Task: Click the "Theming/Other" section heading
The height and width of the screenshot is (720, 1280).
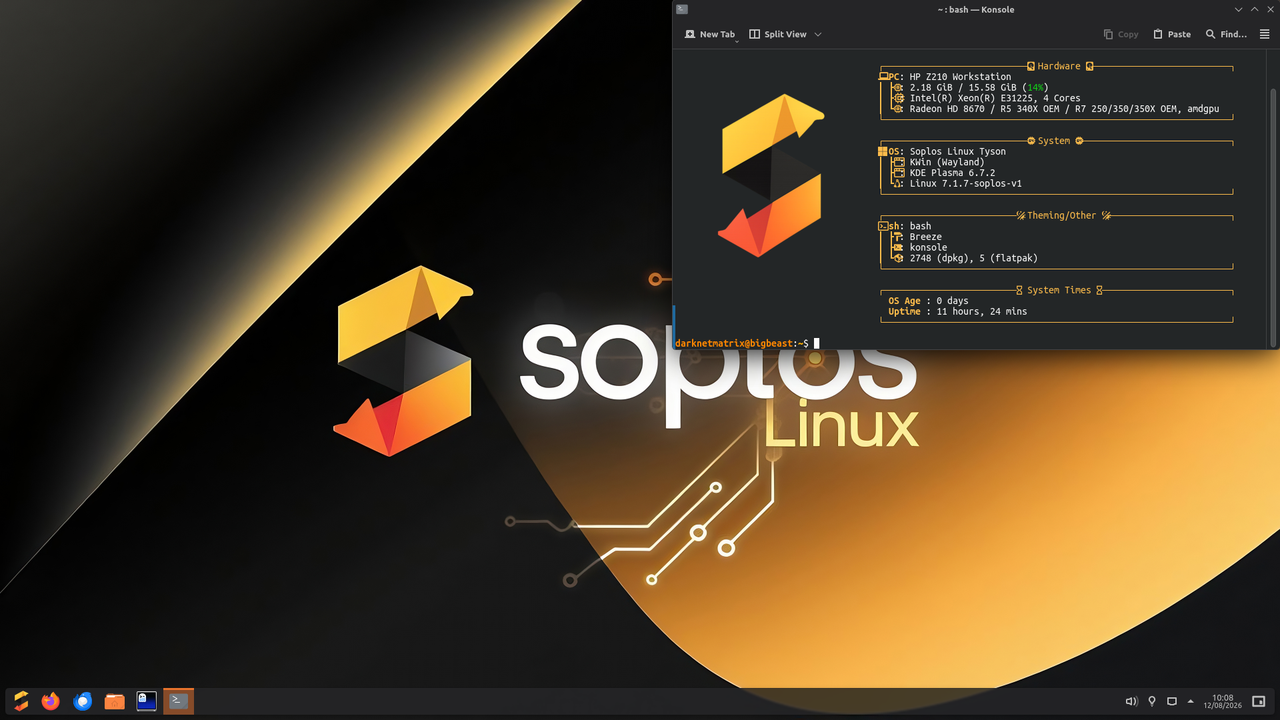Action: tap(1062, 216)
